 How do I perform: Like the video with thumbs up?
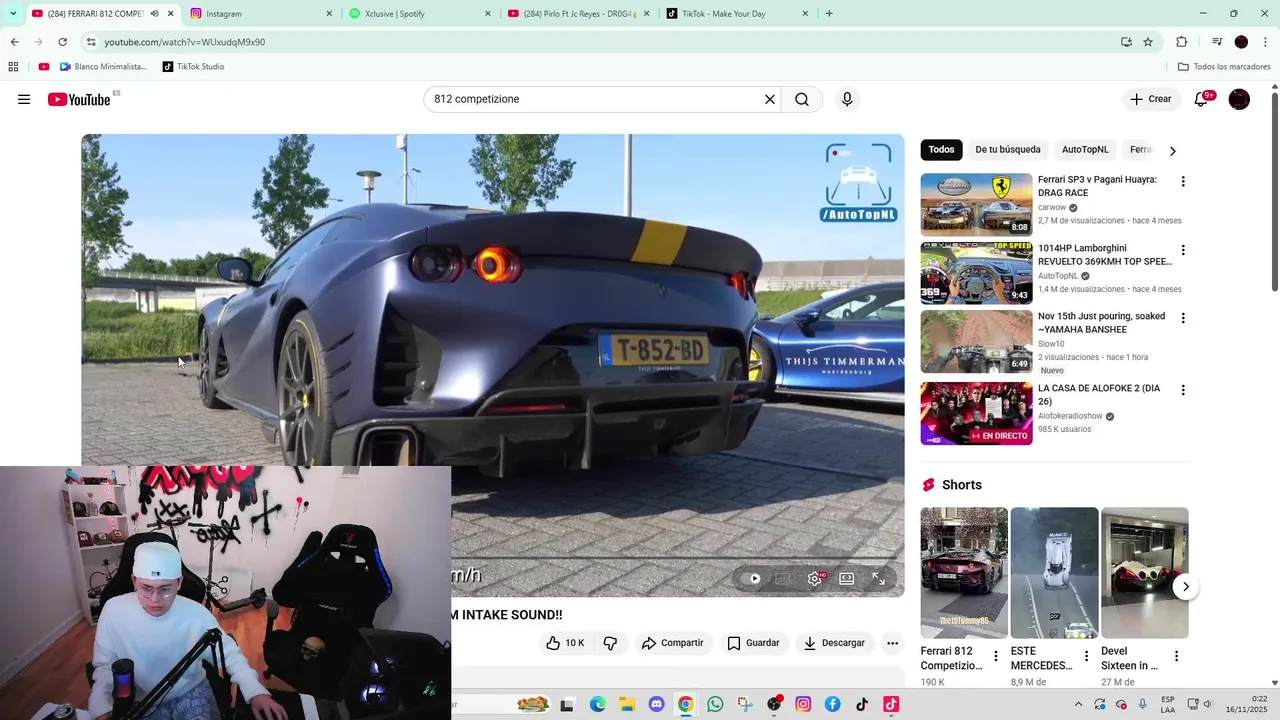click(565, 643)
